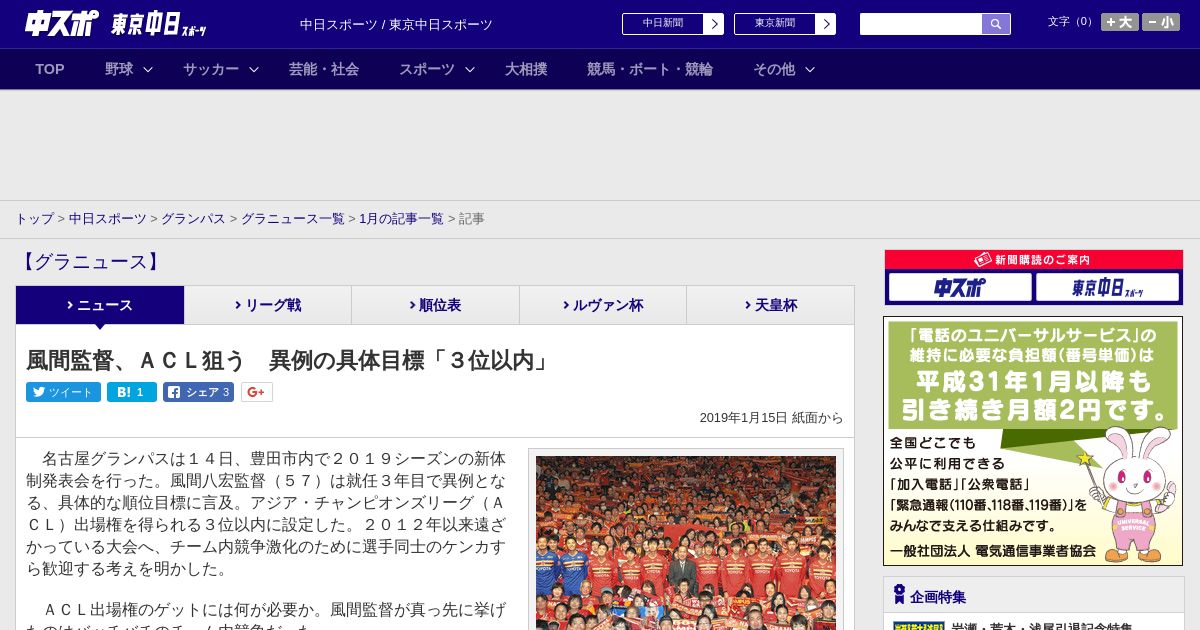This screenshot has height=630, width=1200.
Task: Expand the 野球 dropdown chevron
Action: pos(148,69)
